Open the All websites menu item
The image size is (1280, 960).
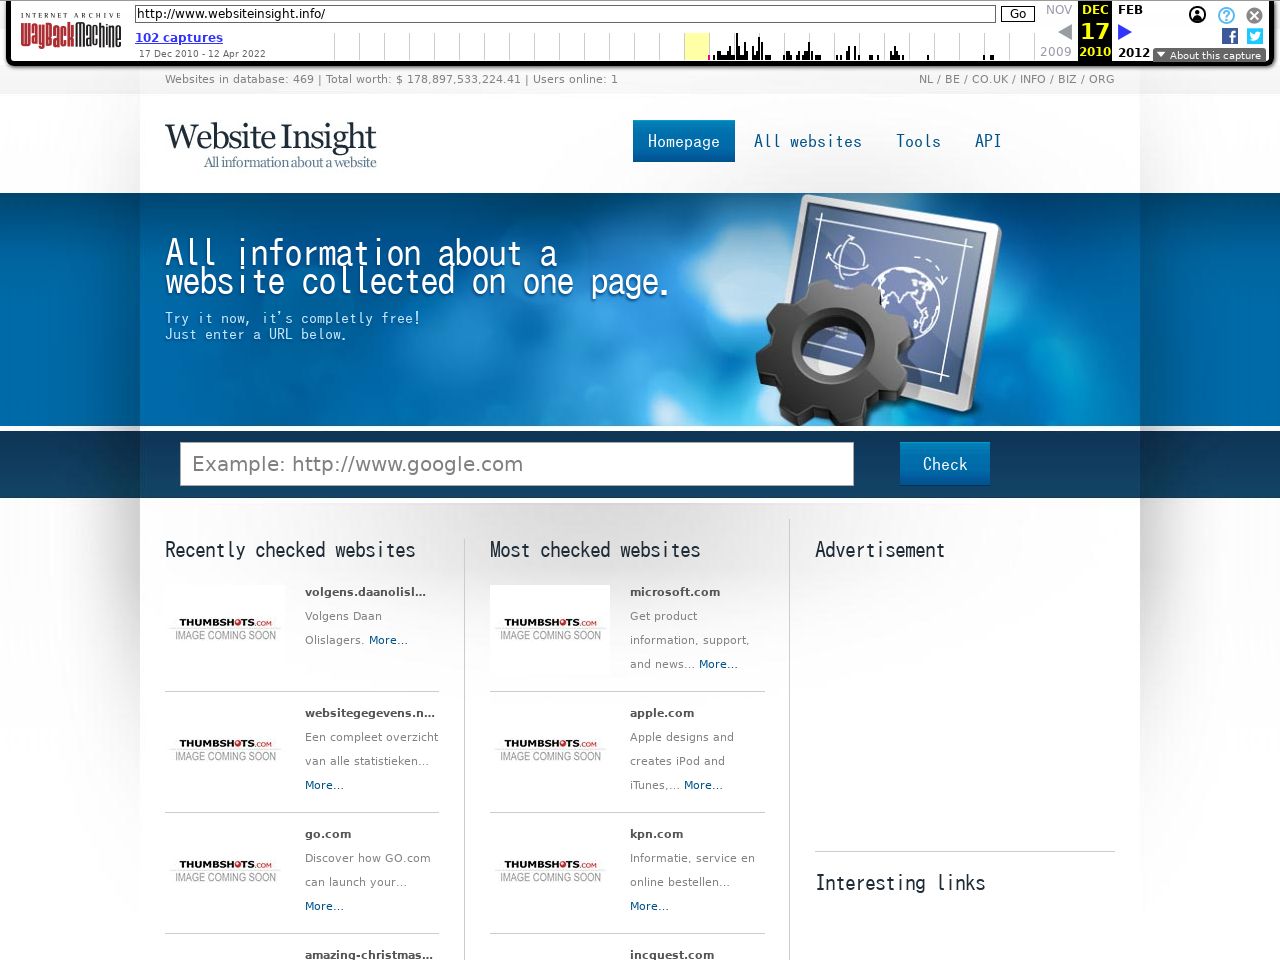pos(807,141)
